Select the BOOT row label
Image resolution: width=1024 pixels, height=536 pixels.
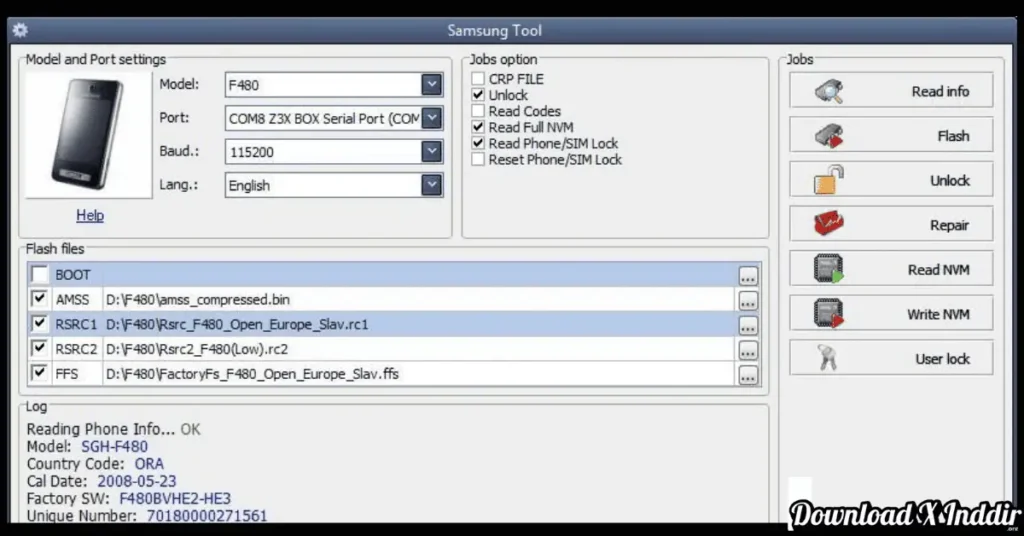(72, 275)
